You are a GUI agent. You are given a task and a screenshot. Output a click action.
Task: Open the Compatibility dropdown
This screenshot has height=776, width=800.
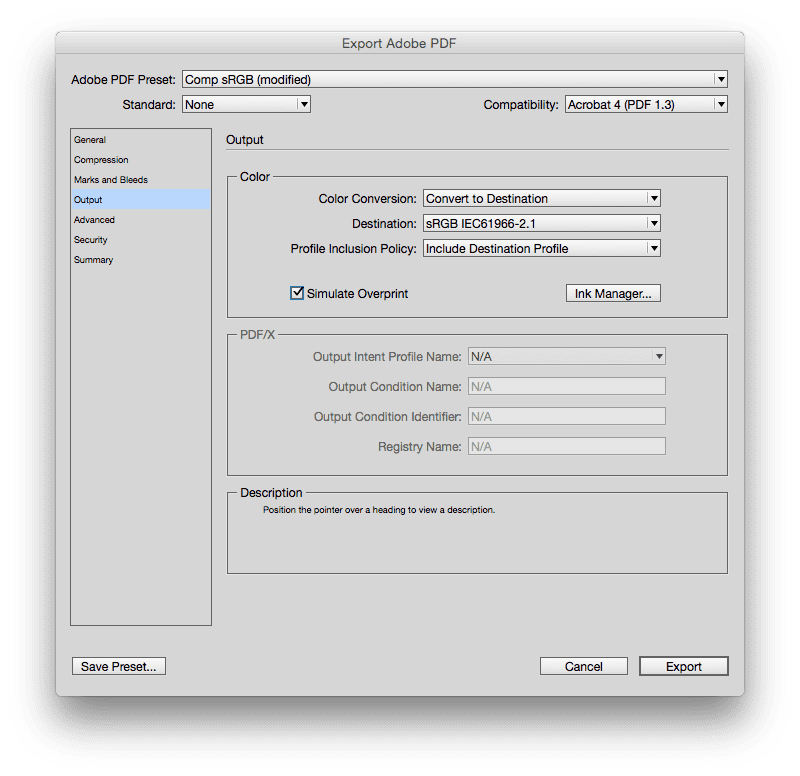646,105
